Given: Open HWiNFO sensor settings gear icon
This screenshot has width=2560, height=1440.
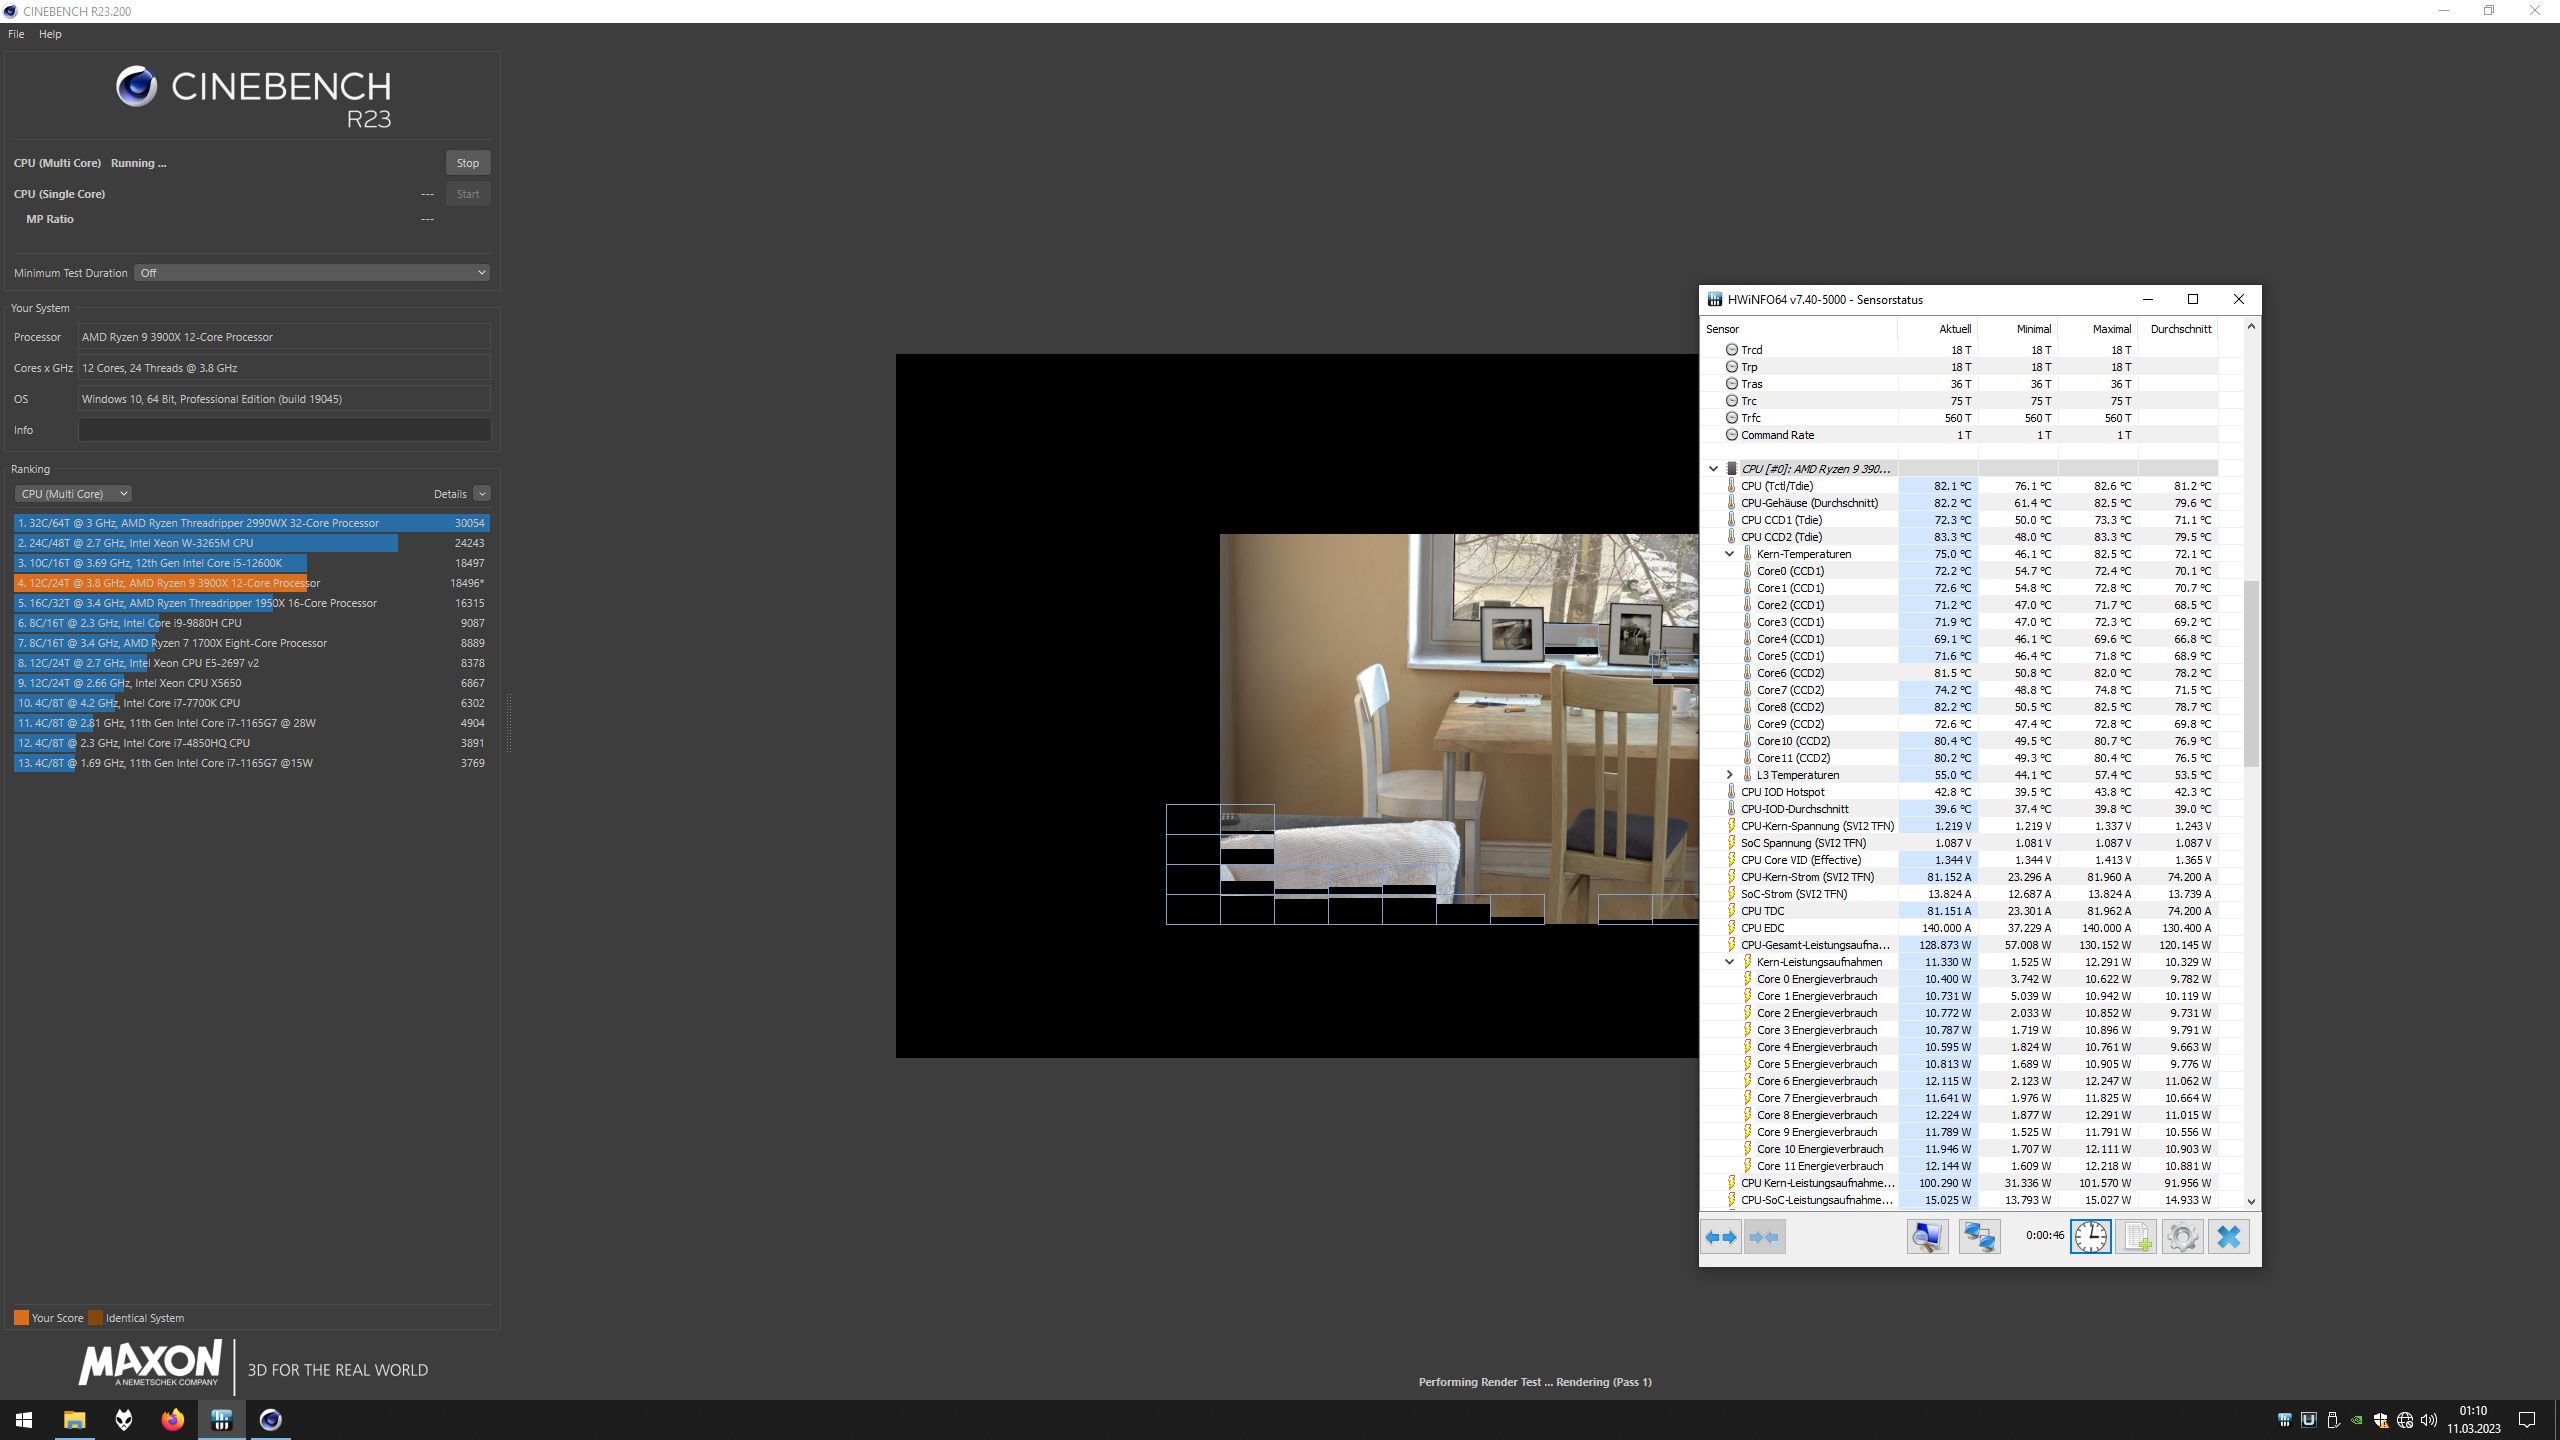Looking at the screenshot, I should (x=2182, y=1237).
